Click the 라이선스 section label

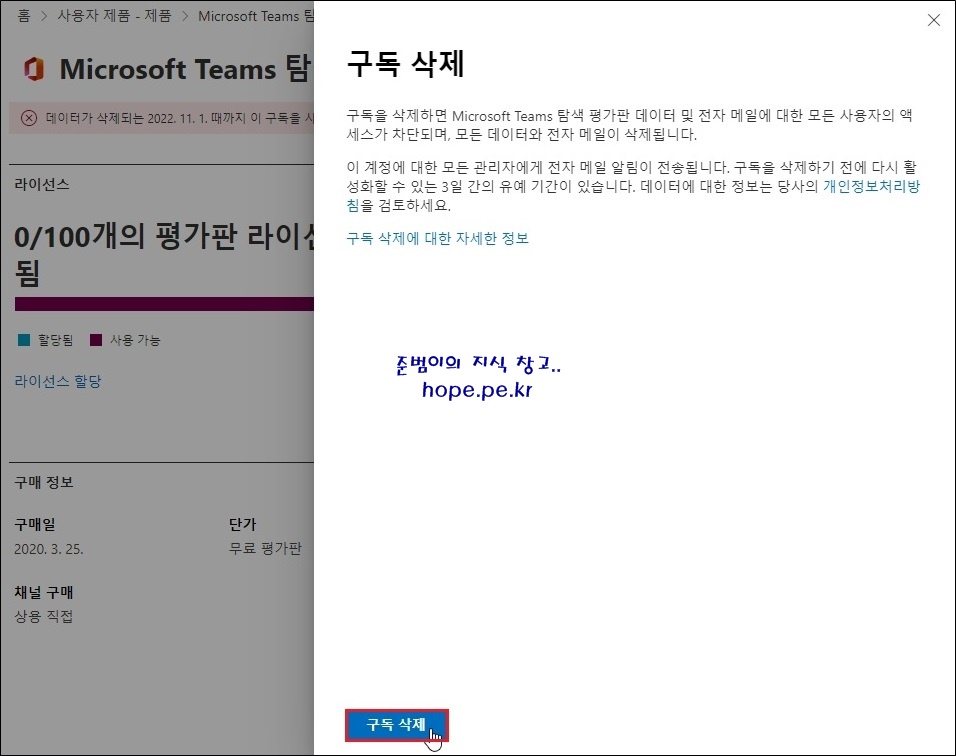click(42, 184)
